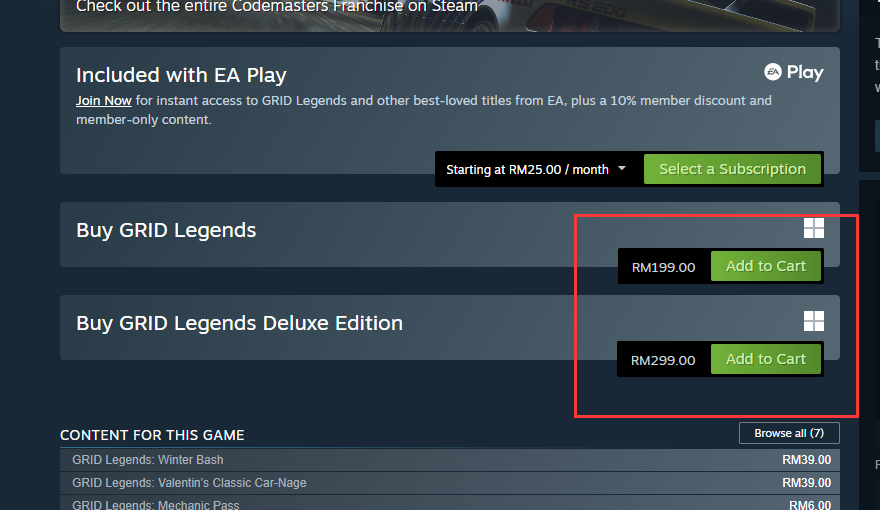Click the RM299.00 price label
The width and height of the screenshot is (880, 510).
(x=663, y=360)
